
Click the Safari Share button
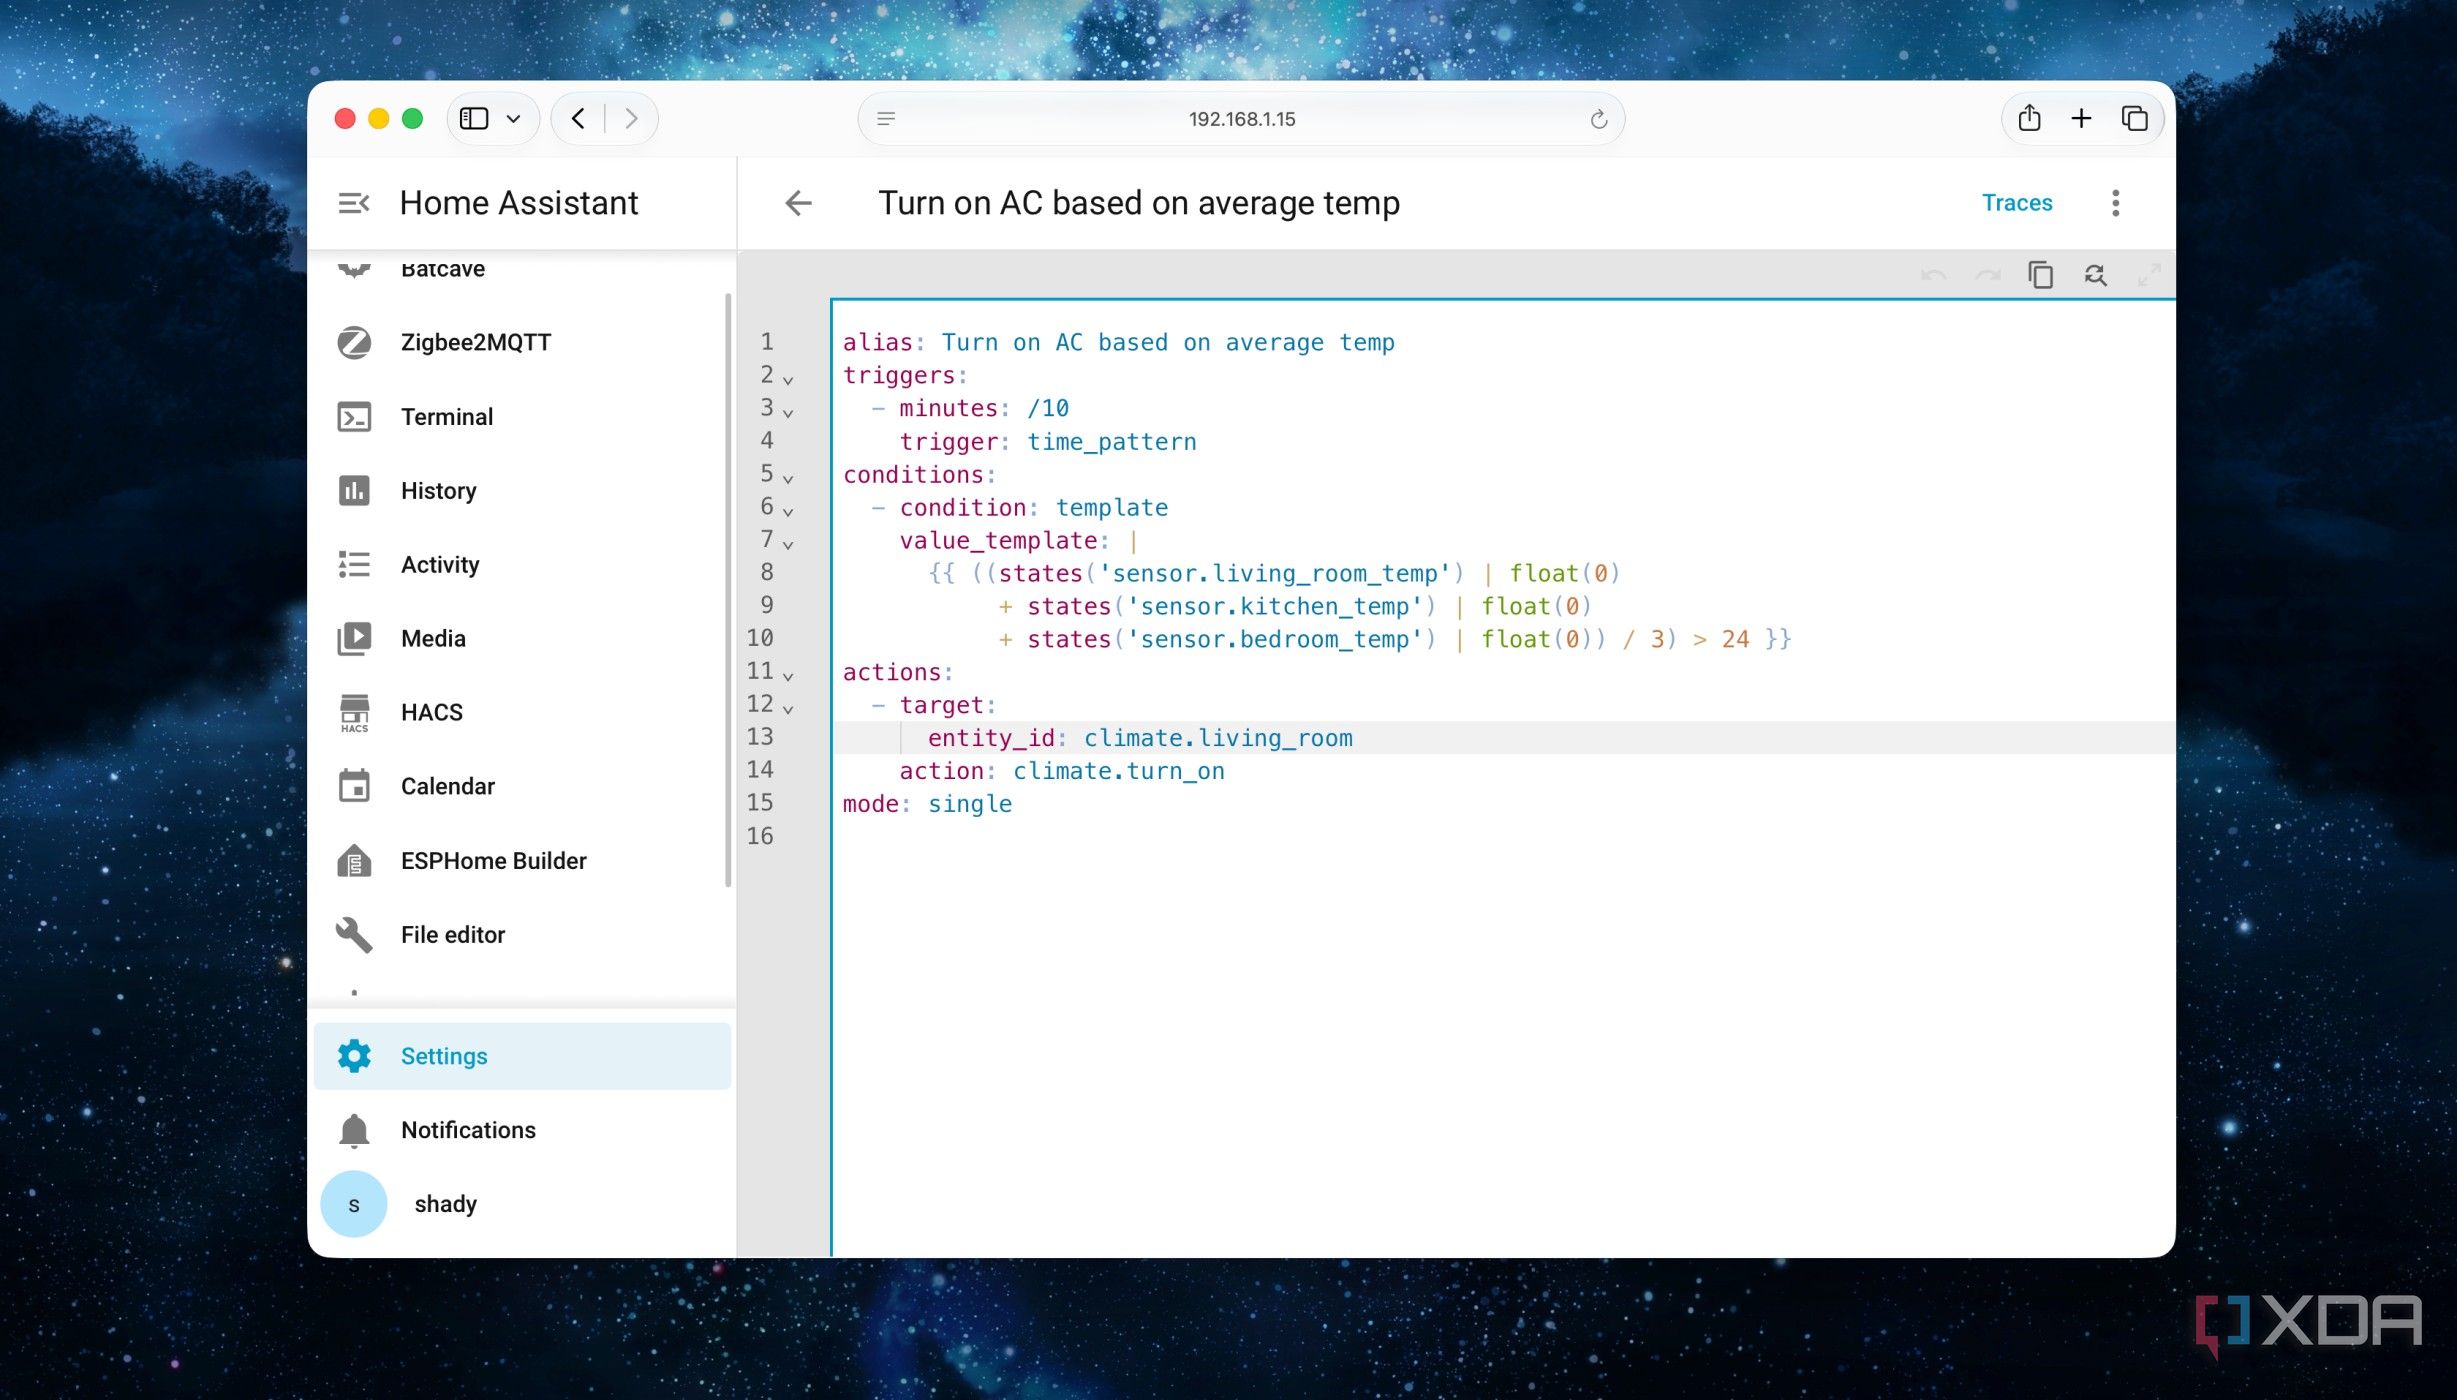(2029, 118)
